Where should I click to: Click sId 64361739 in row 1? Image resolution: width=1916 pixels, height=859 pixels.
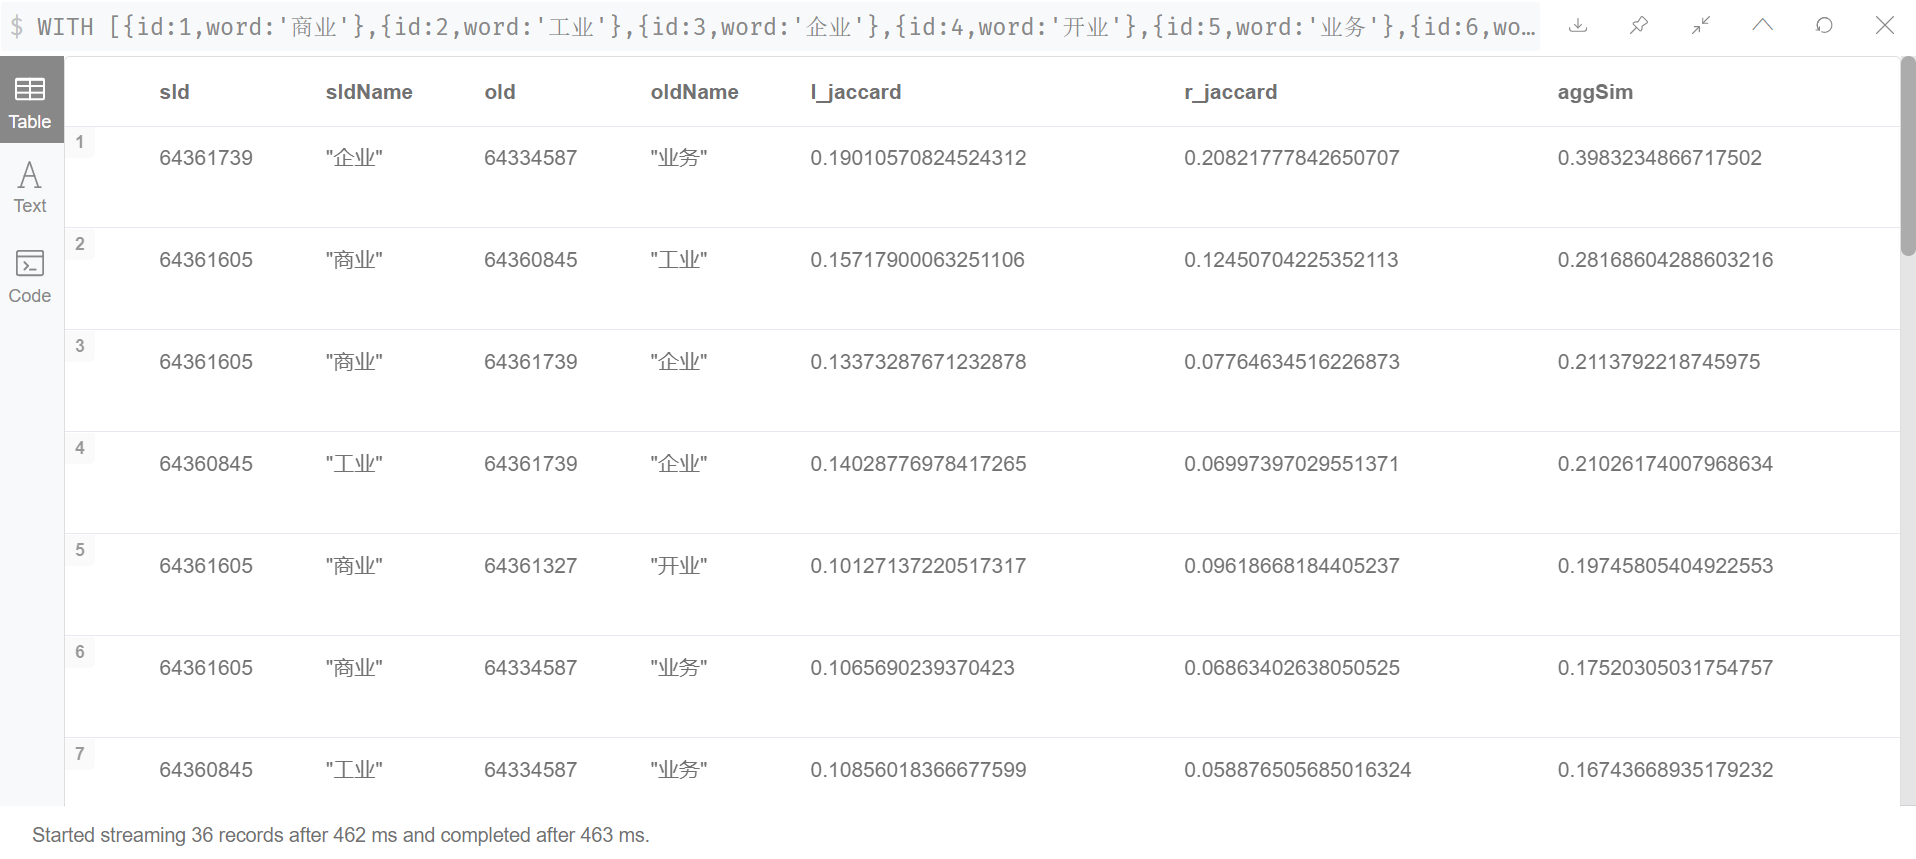pyautogui.click(x=206, y=158)
